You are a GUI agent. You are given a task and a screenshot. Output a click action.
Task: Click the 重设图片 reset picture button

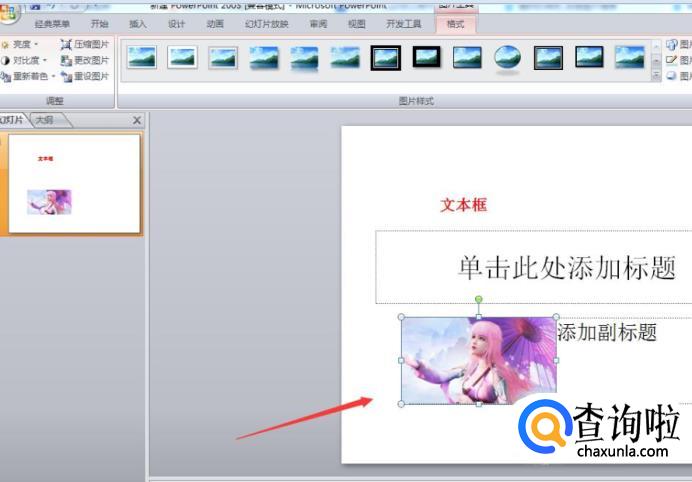click(x=85, y=76)
